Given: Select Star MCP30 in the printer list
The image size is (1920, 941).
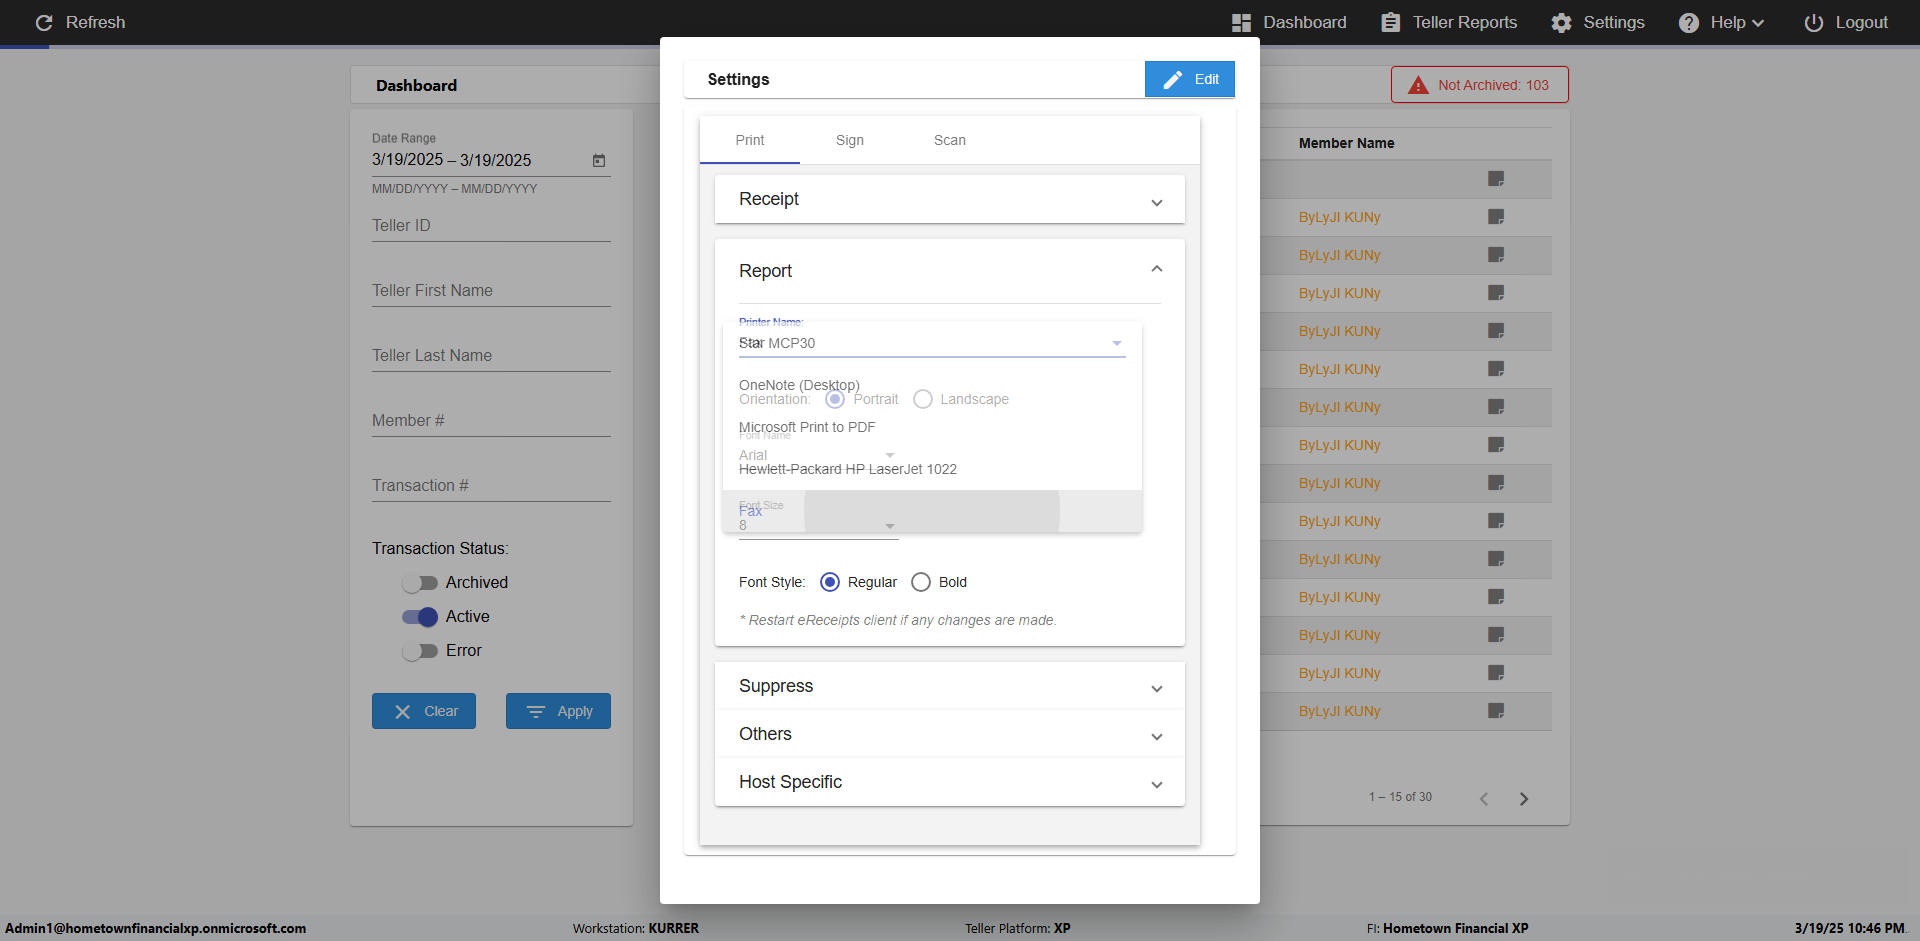Looking at the screenshot, I should 932,343.
